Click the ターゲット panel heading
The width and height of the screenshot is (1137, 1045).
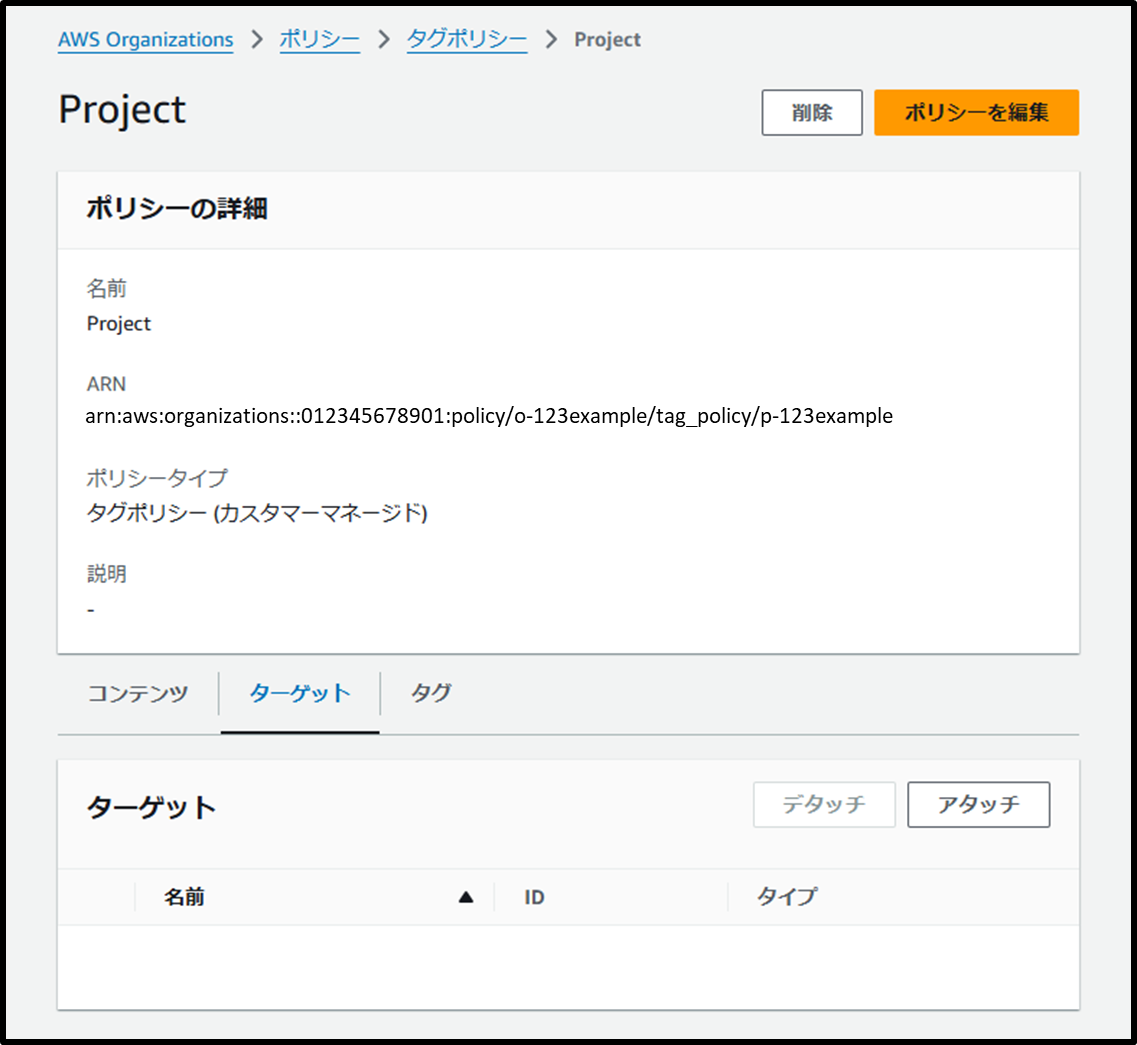[x=152, y=806]
